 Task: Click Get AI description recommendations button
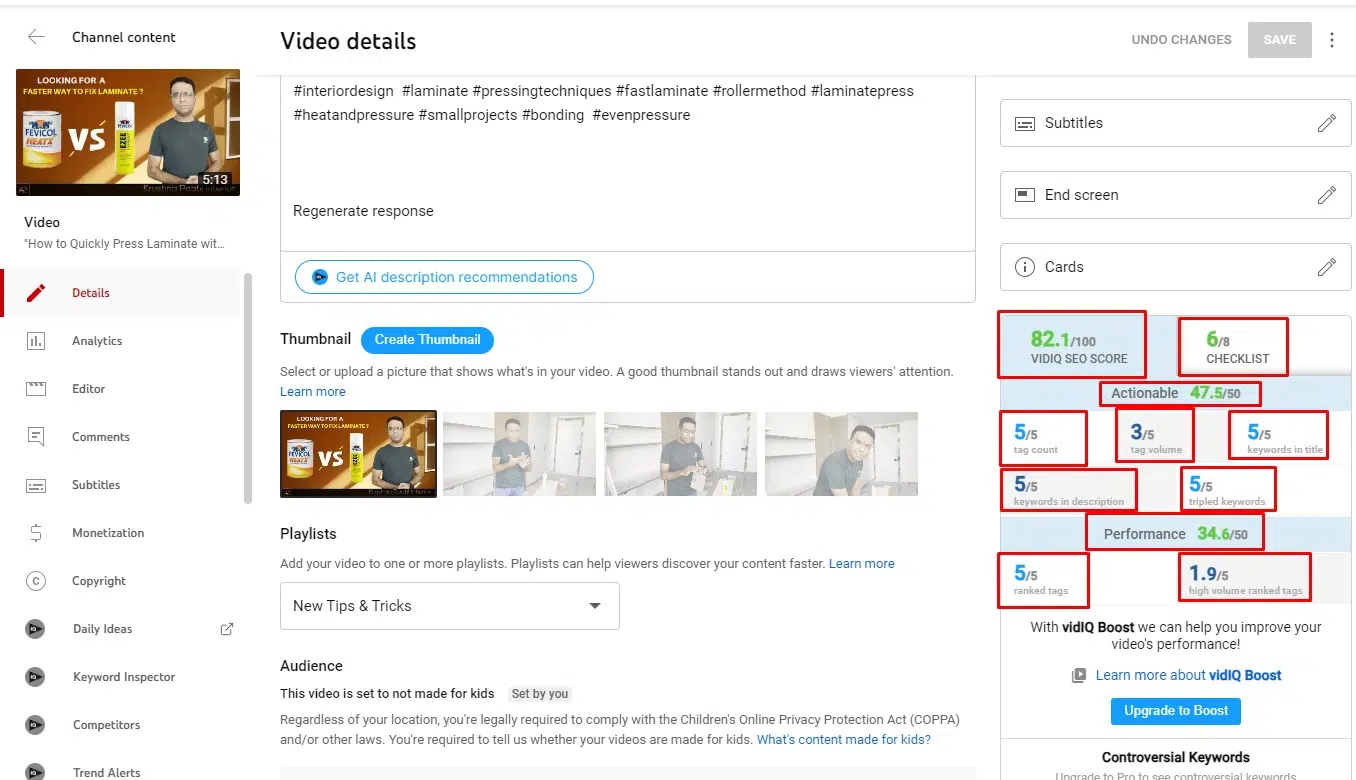(x=444, y=277)
